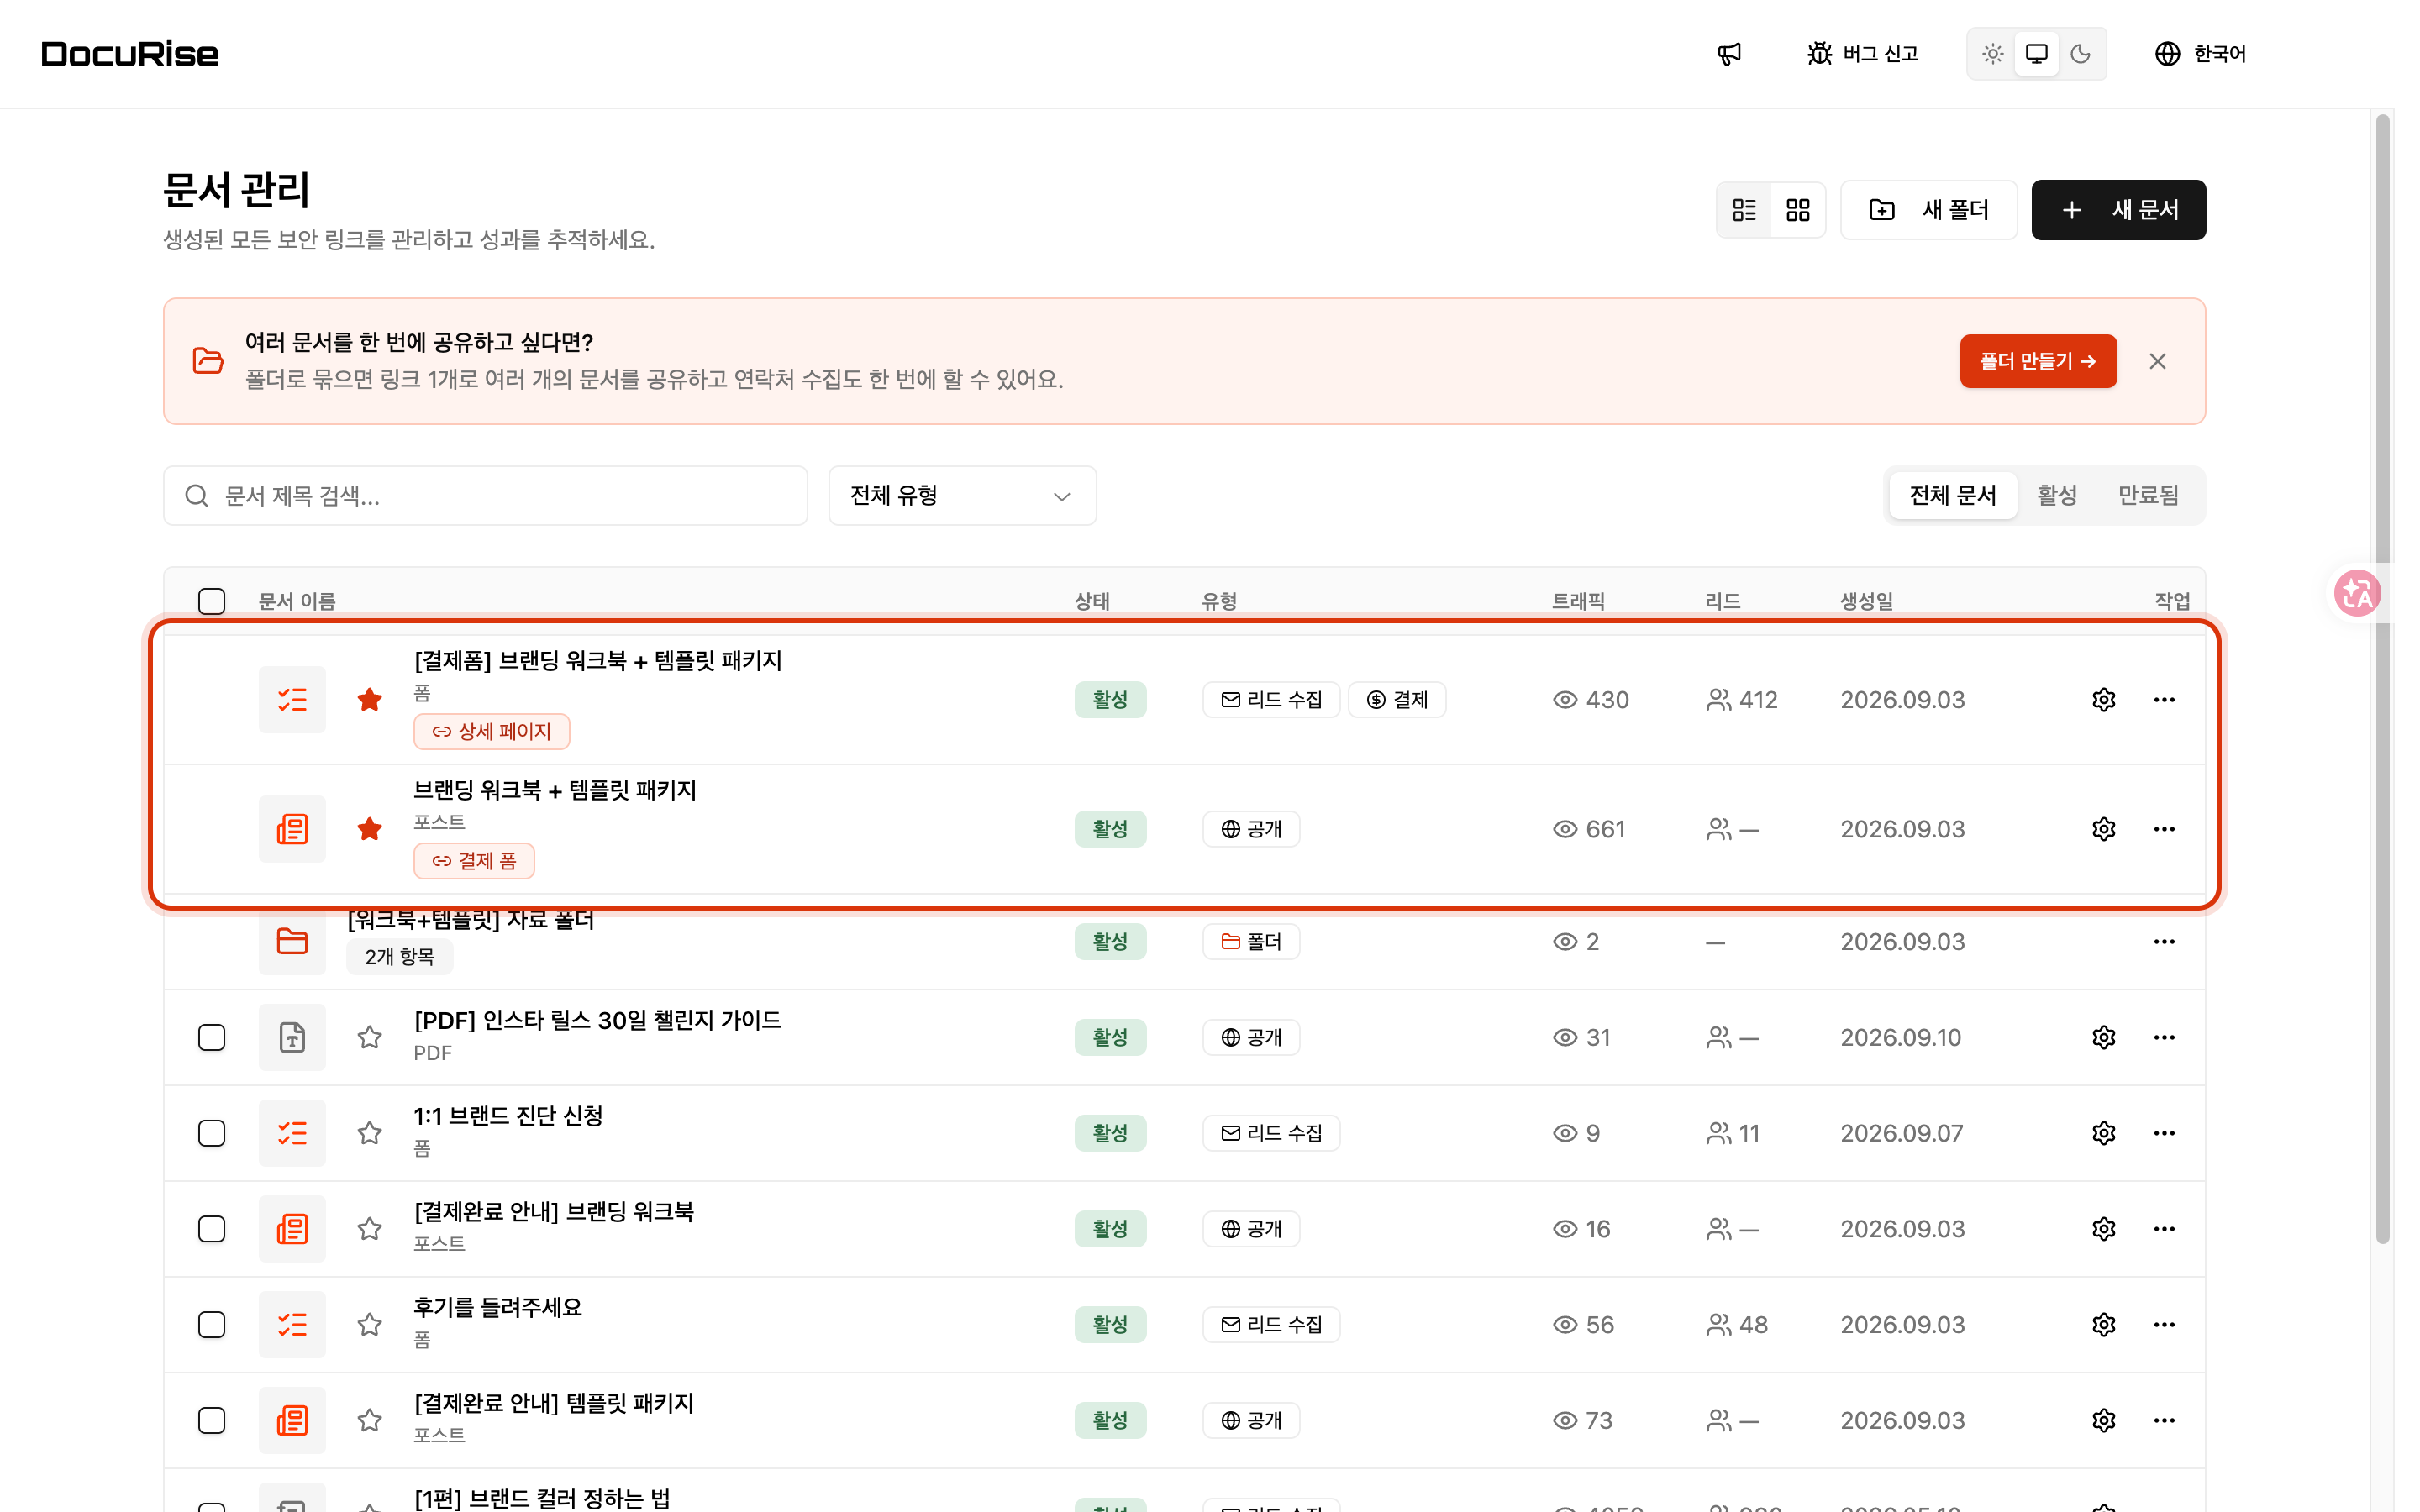The width and height of the screenshot is (2420, 1512).
Task: Open settings for [결제폼] 브랜딩 워크북 row
Action: pyautogui.click(x=2103, y=700)
